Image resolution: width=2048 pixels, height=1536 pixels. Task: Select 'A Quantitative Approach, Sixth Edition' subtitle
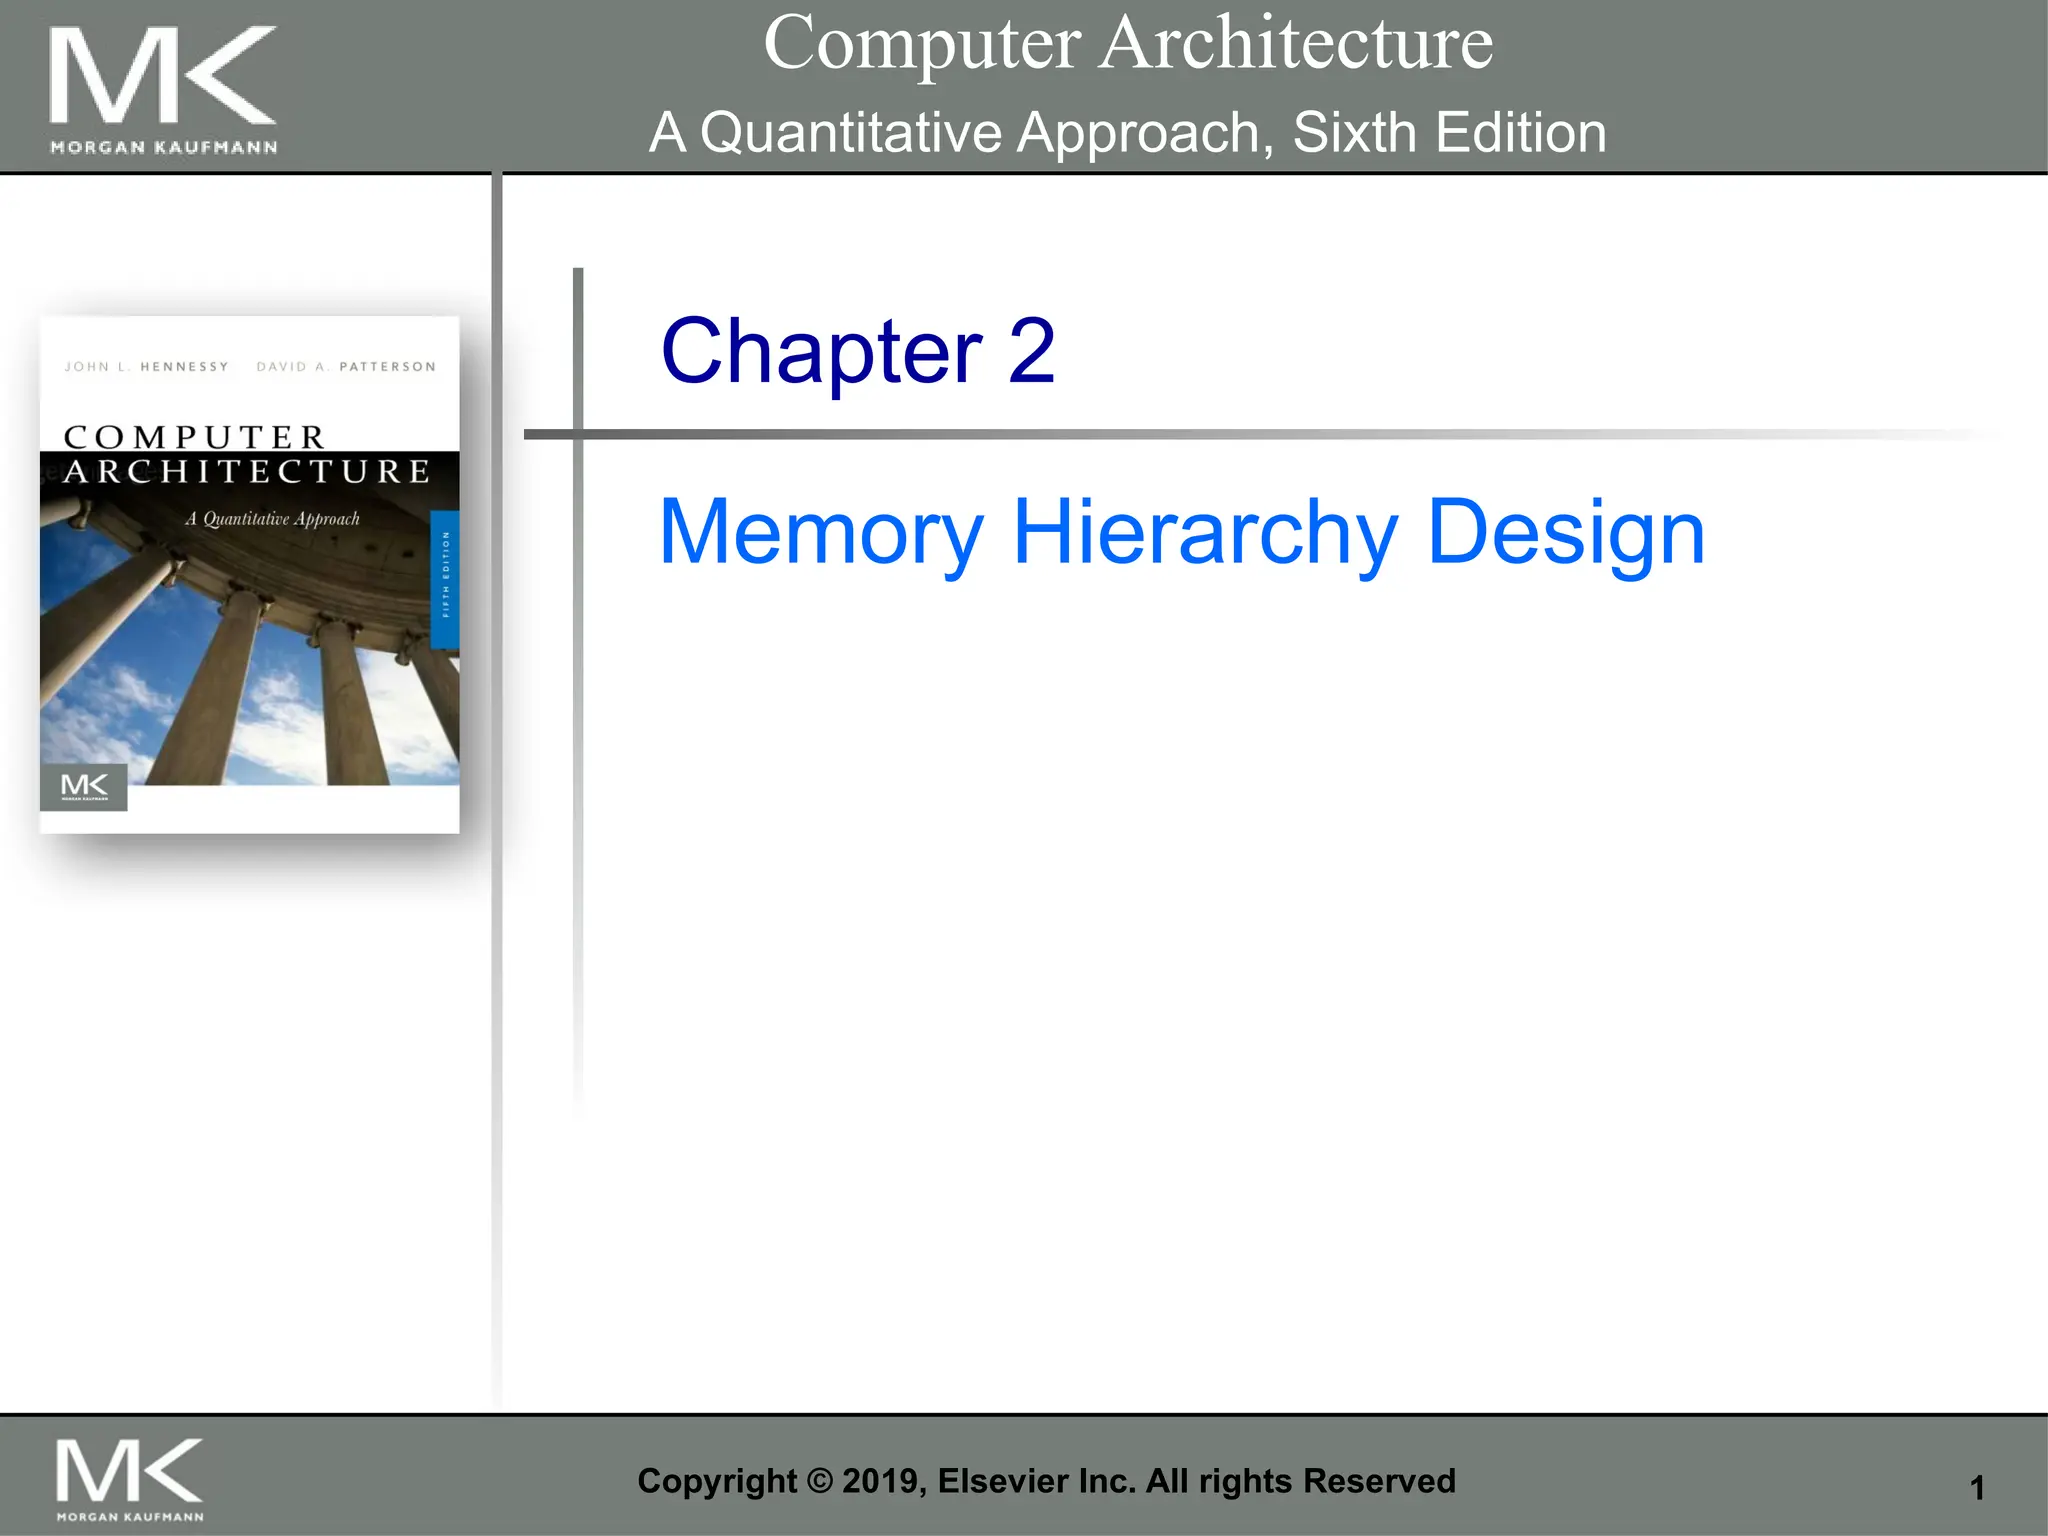pos(1127,132)
